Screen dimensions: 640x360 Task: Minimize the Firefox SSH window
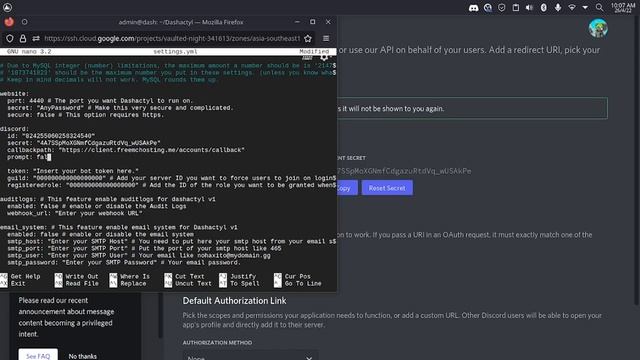pyautogui.click(x=297, y=22)
